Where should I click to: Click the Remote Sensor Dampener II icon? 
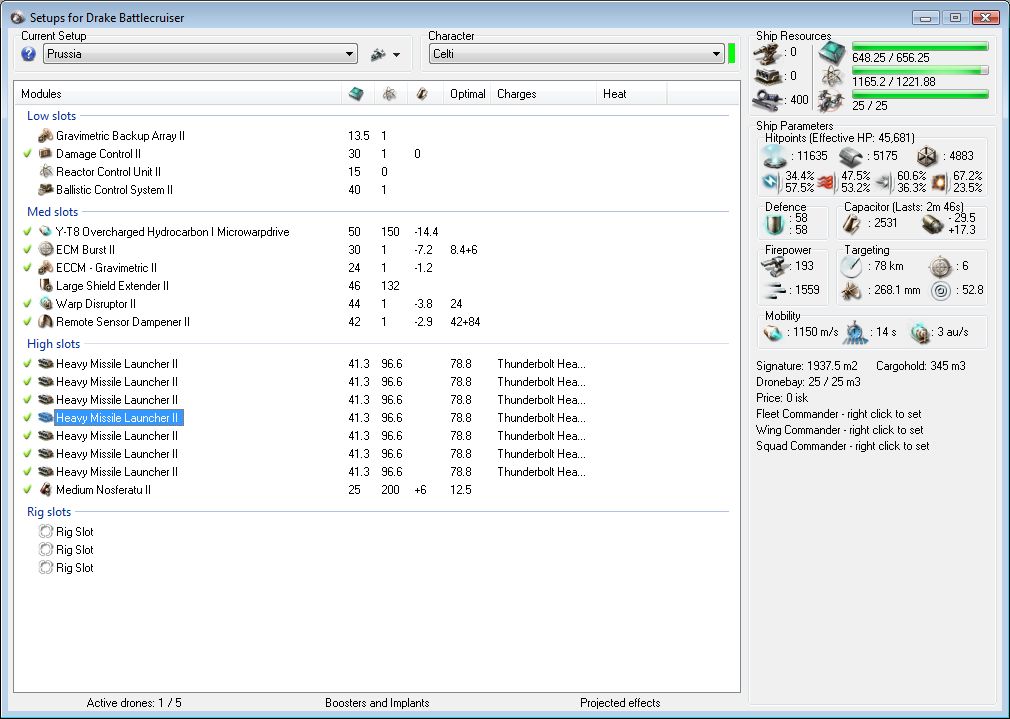45,322
